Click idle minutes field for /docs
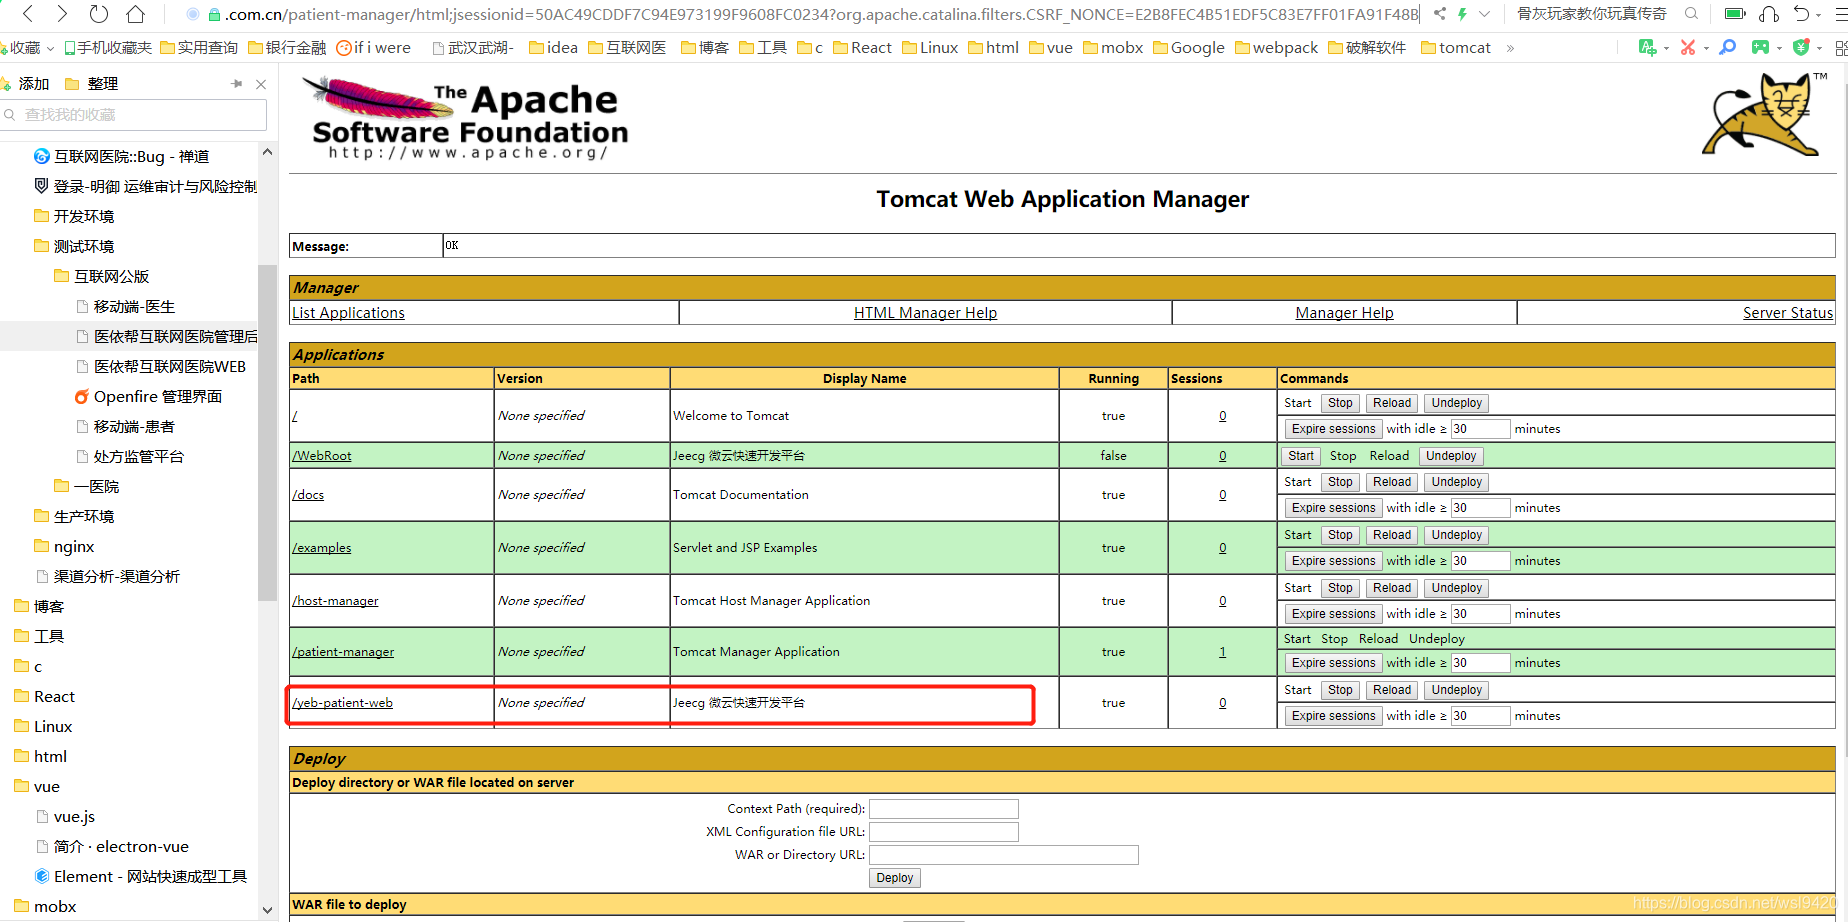Viewport: 1848px width, 922px height. point(1480,508)
